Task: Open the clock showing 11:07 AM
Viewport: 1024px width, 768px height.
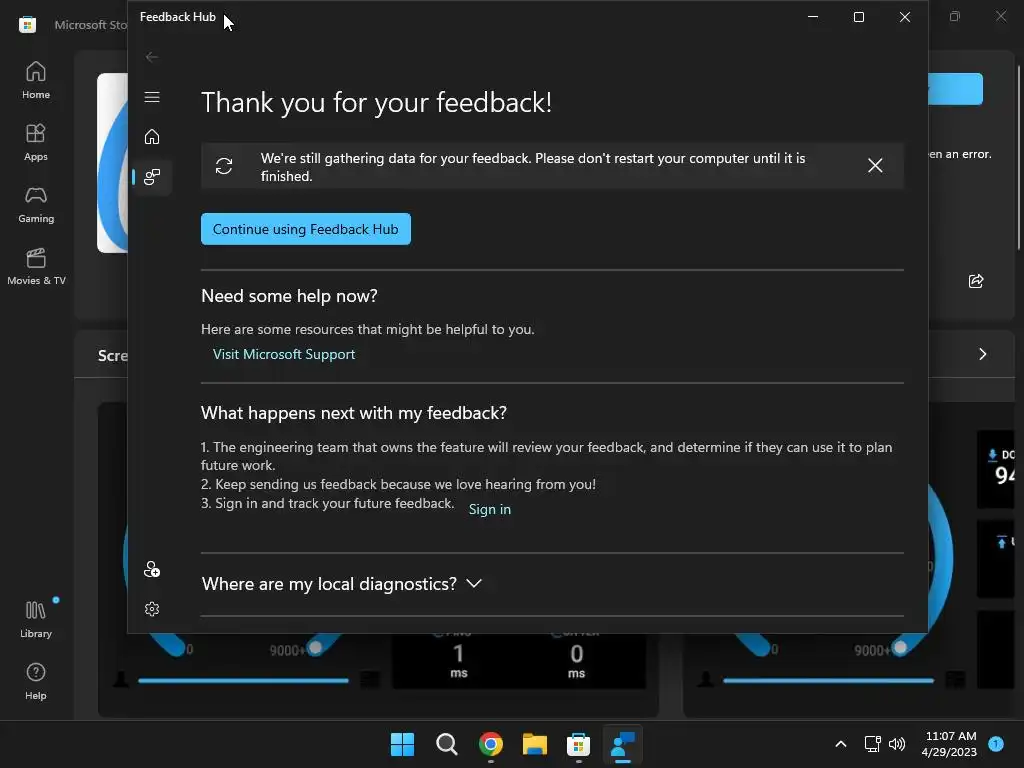Action: [x=950, y=744]
